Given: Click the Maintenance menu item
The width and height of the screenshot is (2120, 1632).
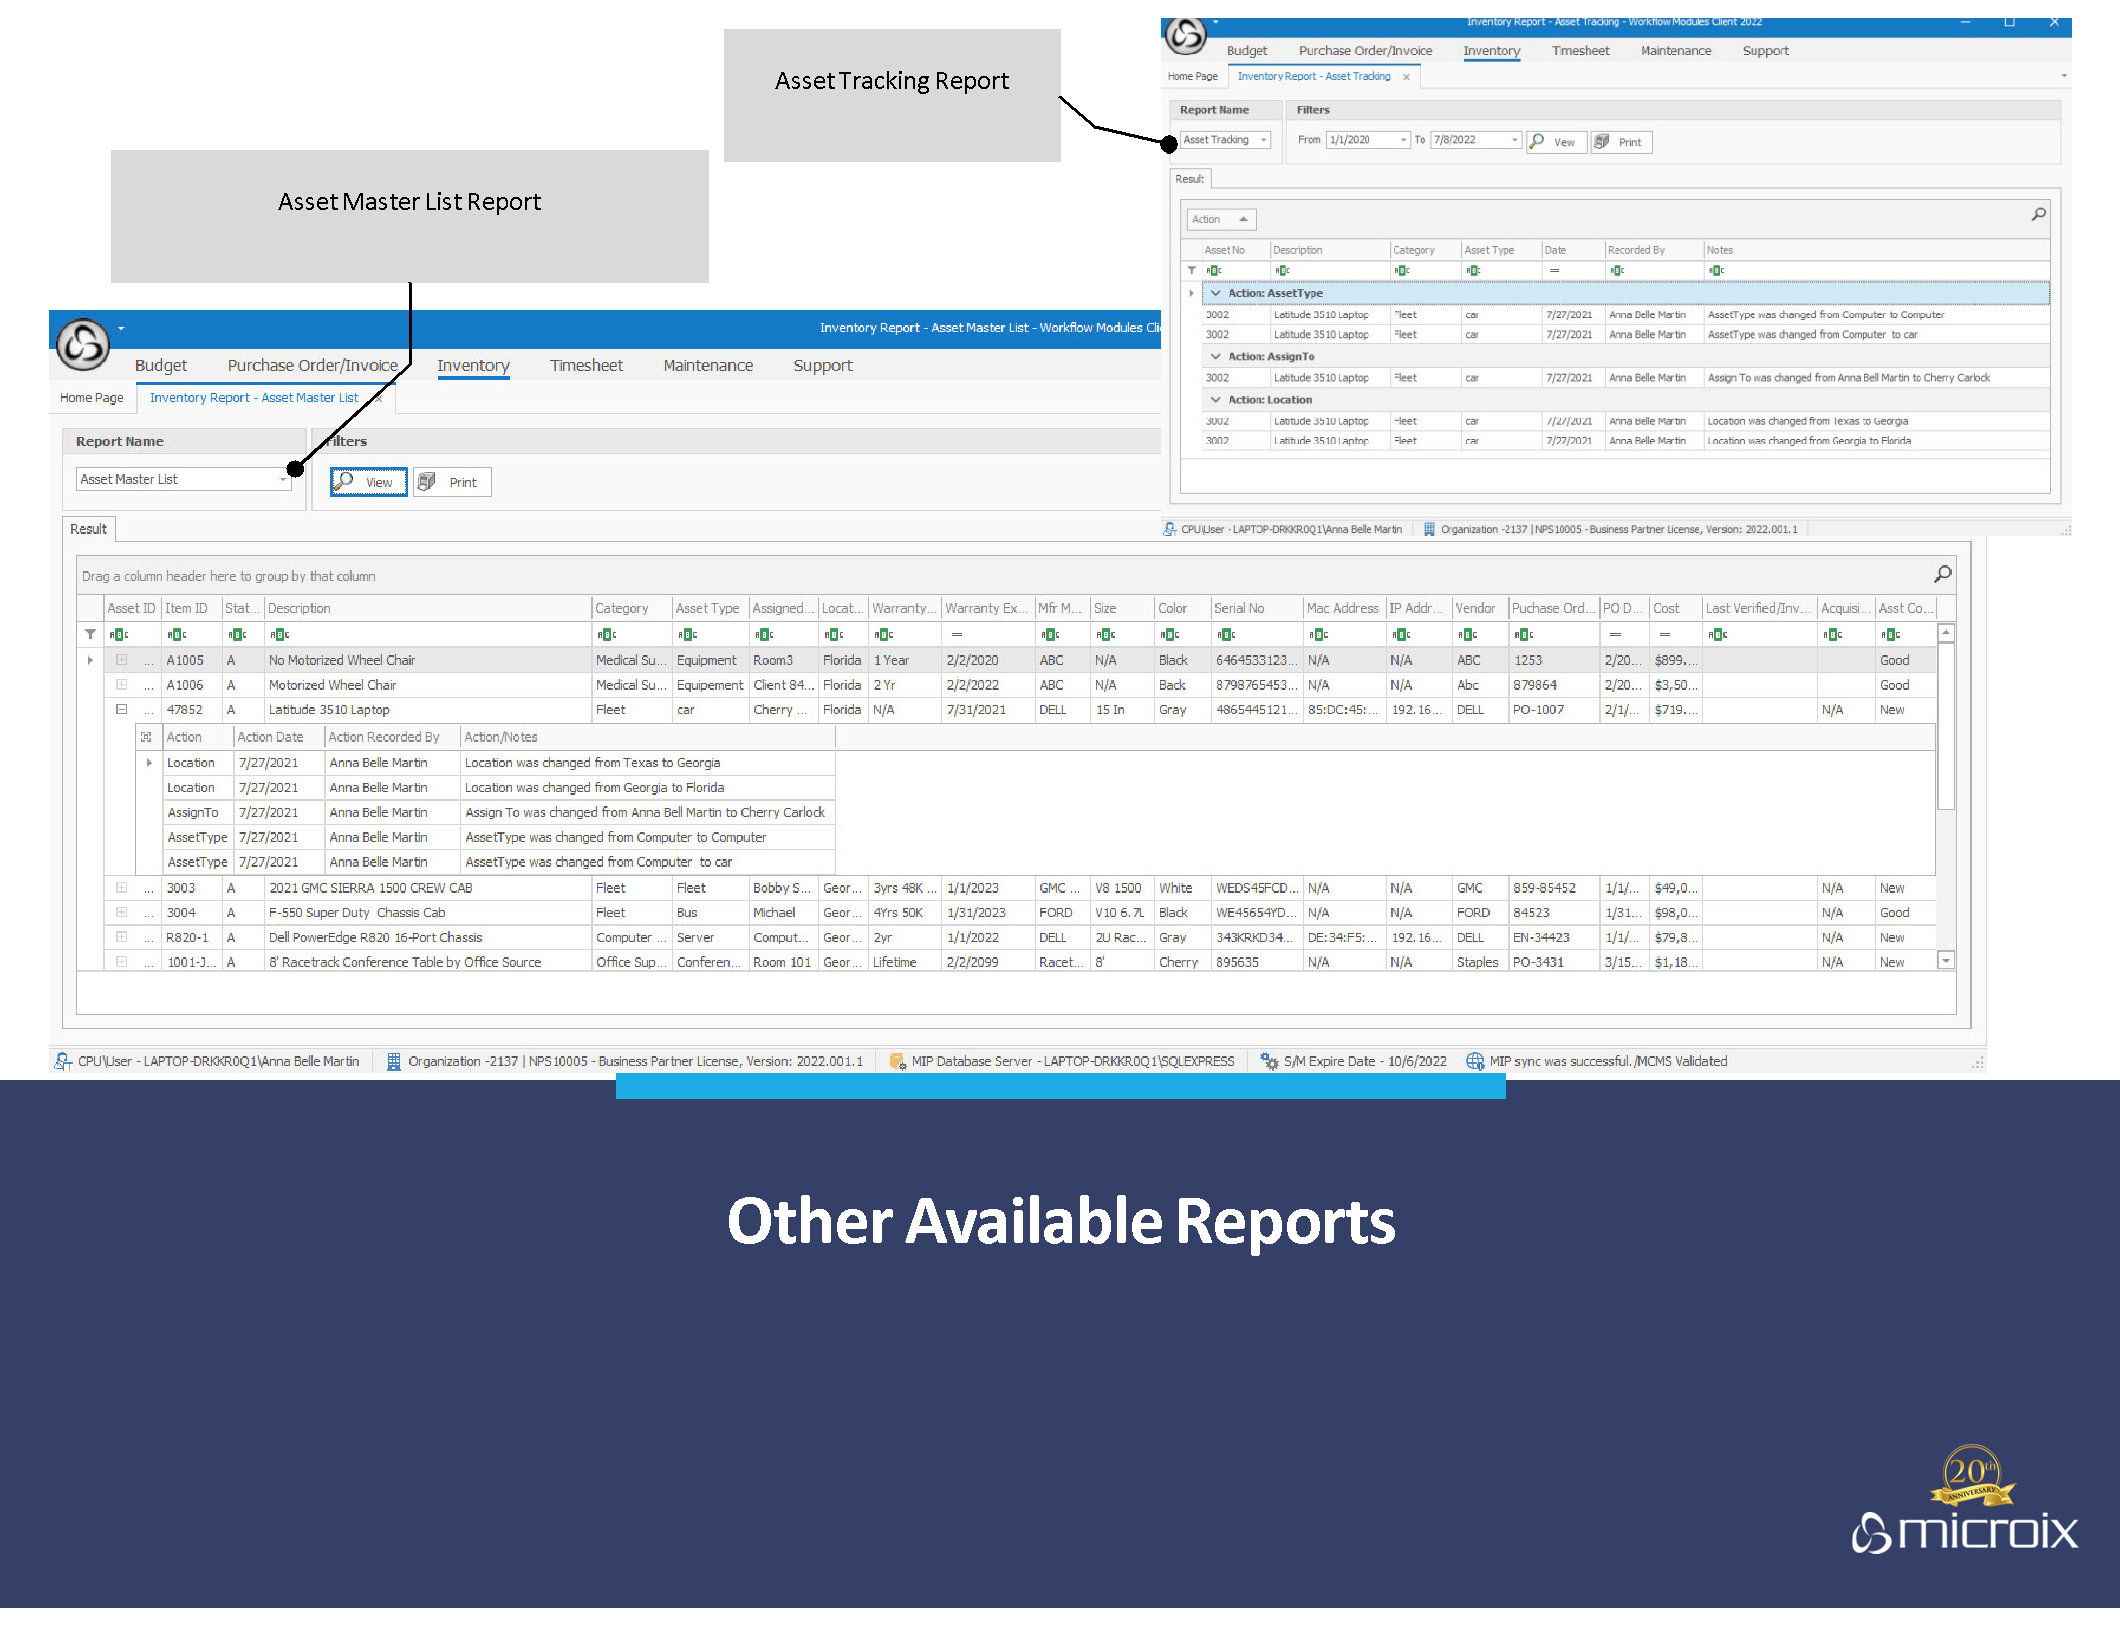Looking at the screenshot, I should coord(708,365).
